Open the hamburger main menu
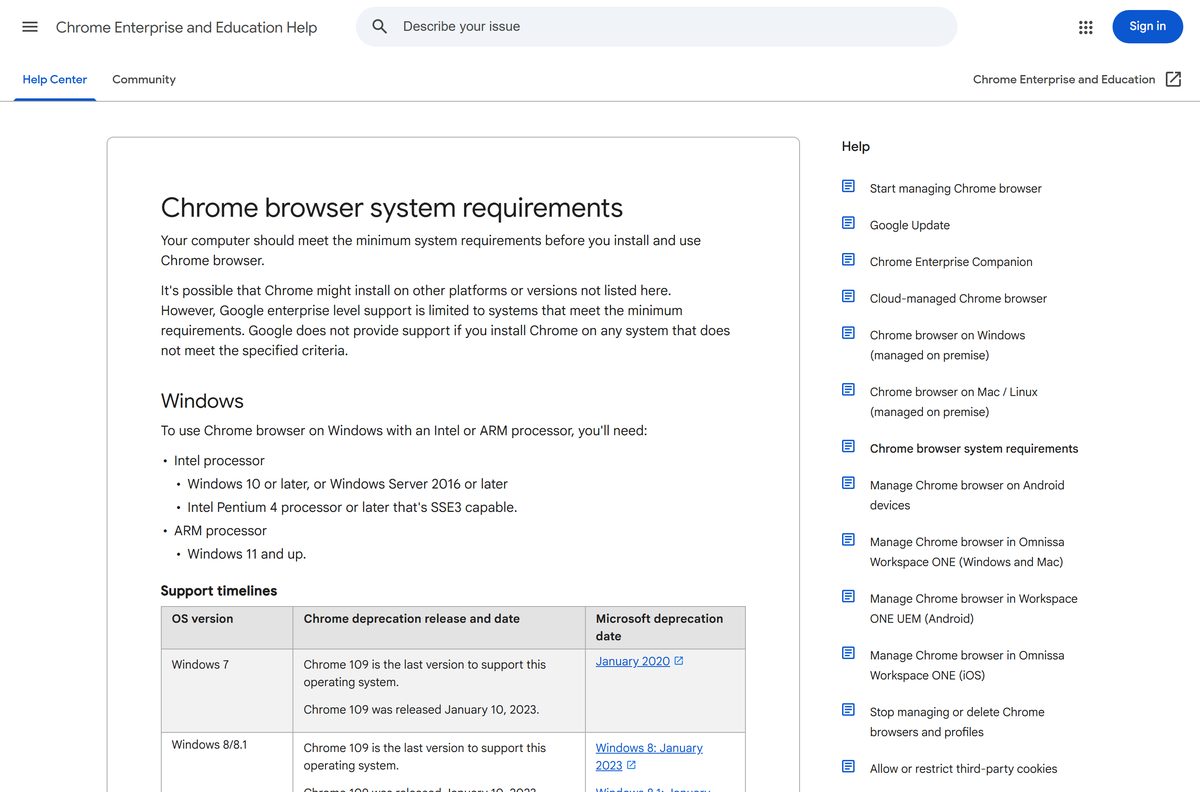The height and width of the screenshot is (792, 1200). (30, 27)
